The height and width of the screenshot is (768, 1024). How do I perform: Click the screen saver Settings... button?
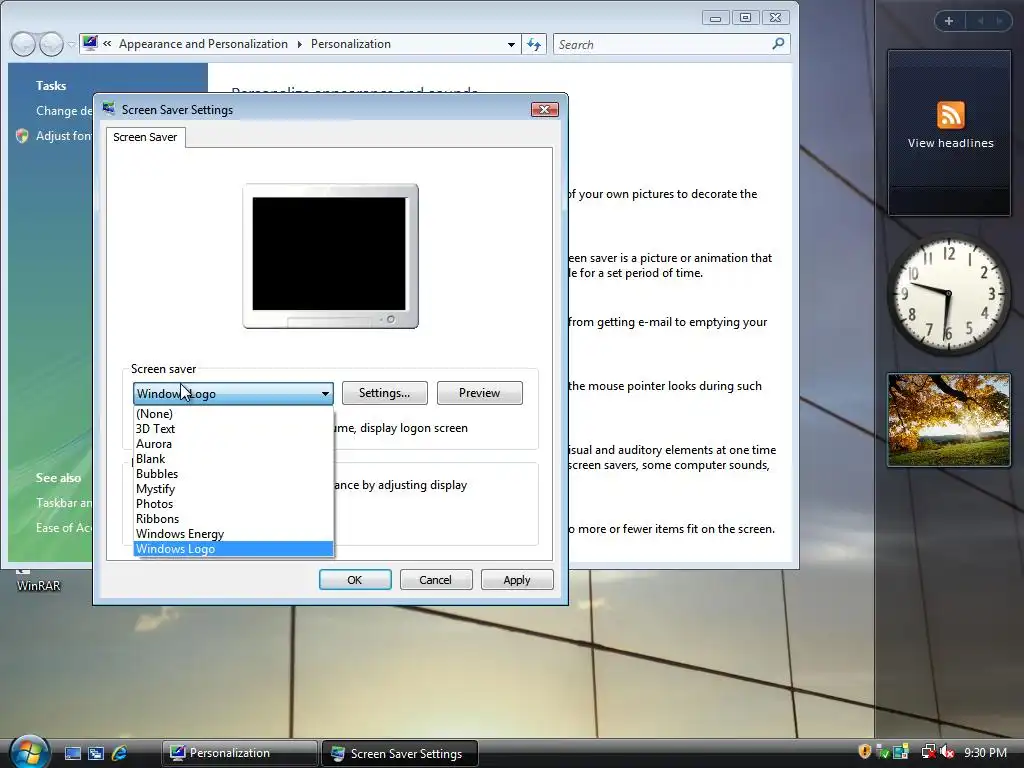pos(385,393)
